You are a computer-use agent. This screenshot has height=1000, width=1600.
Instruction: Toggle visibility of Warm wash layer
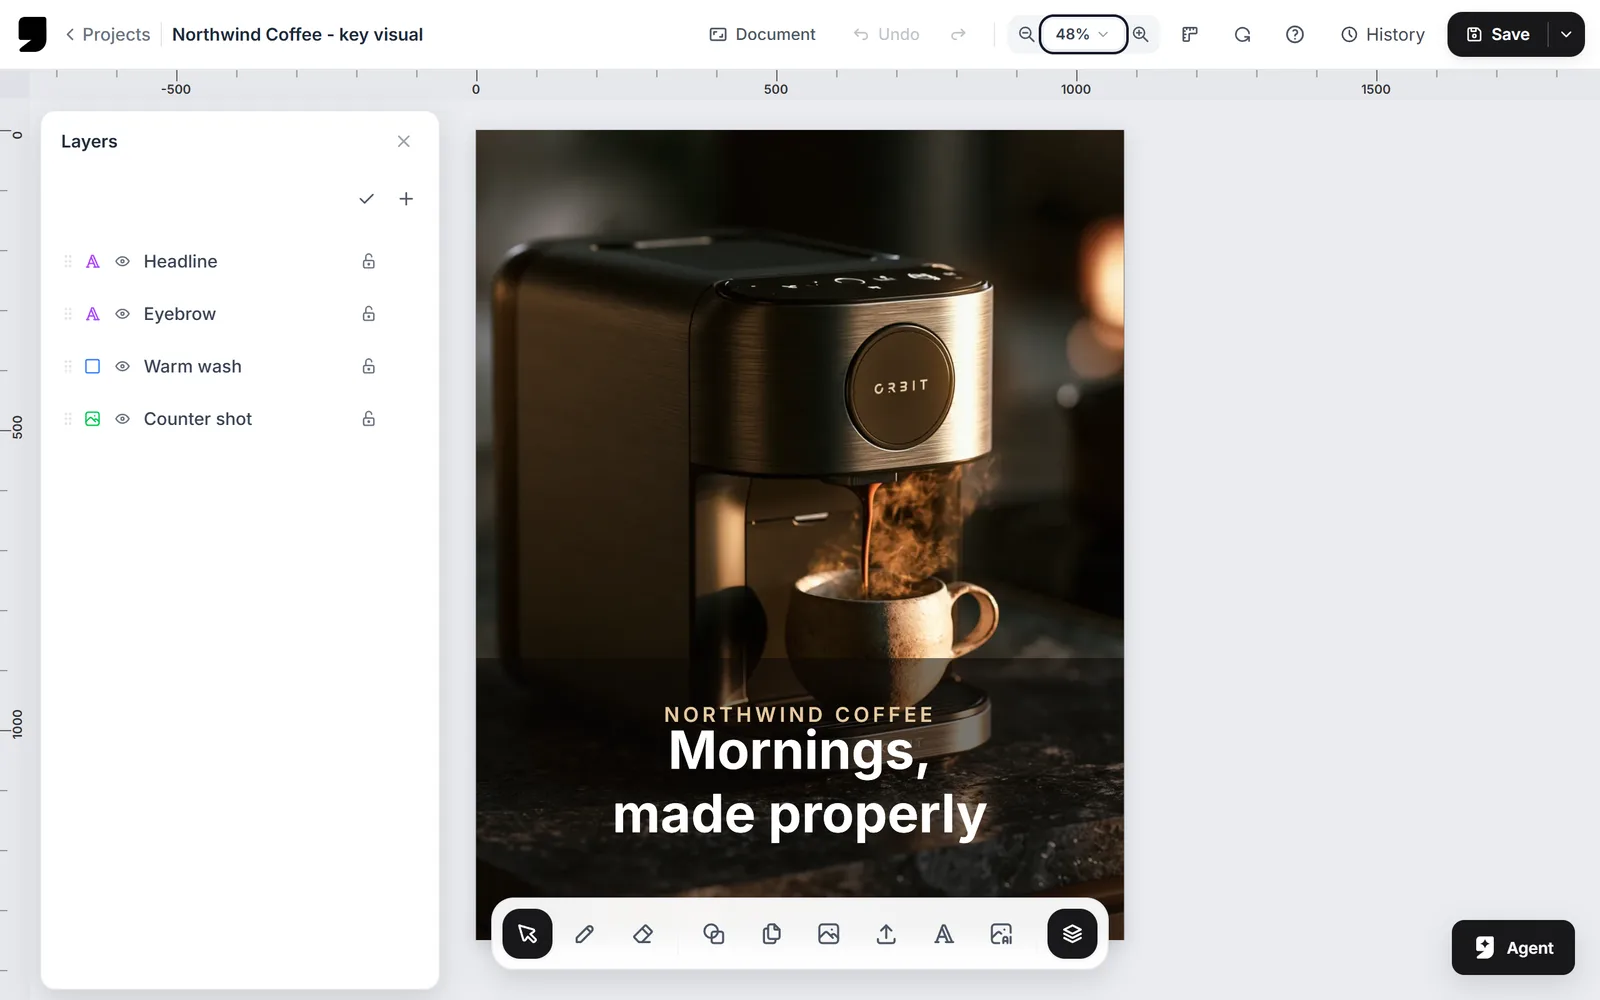[123, 366]
